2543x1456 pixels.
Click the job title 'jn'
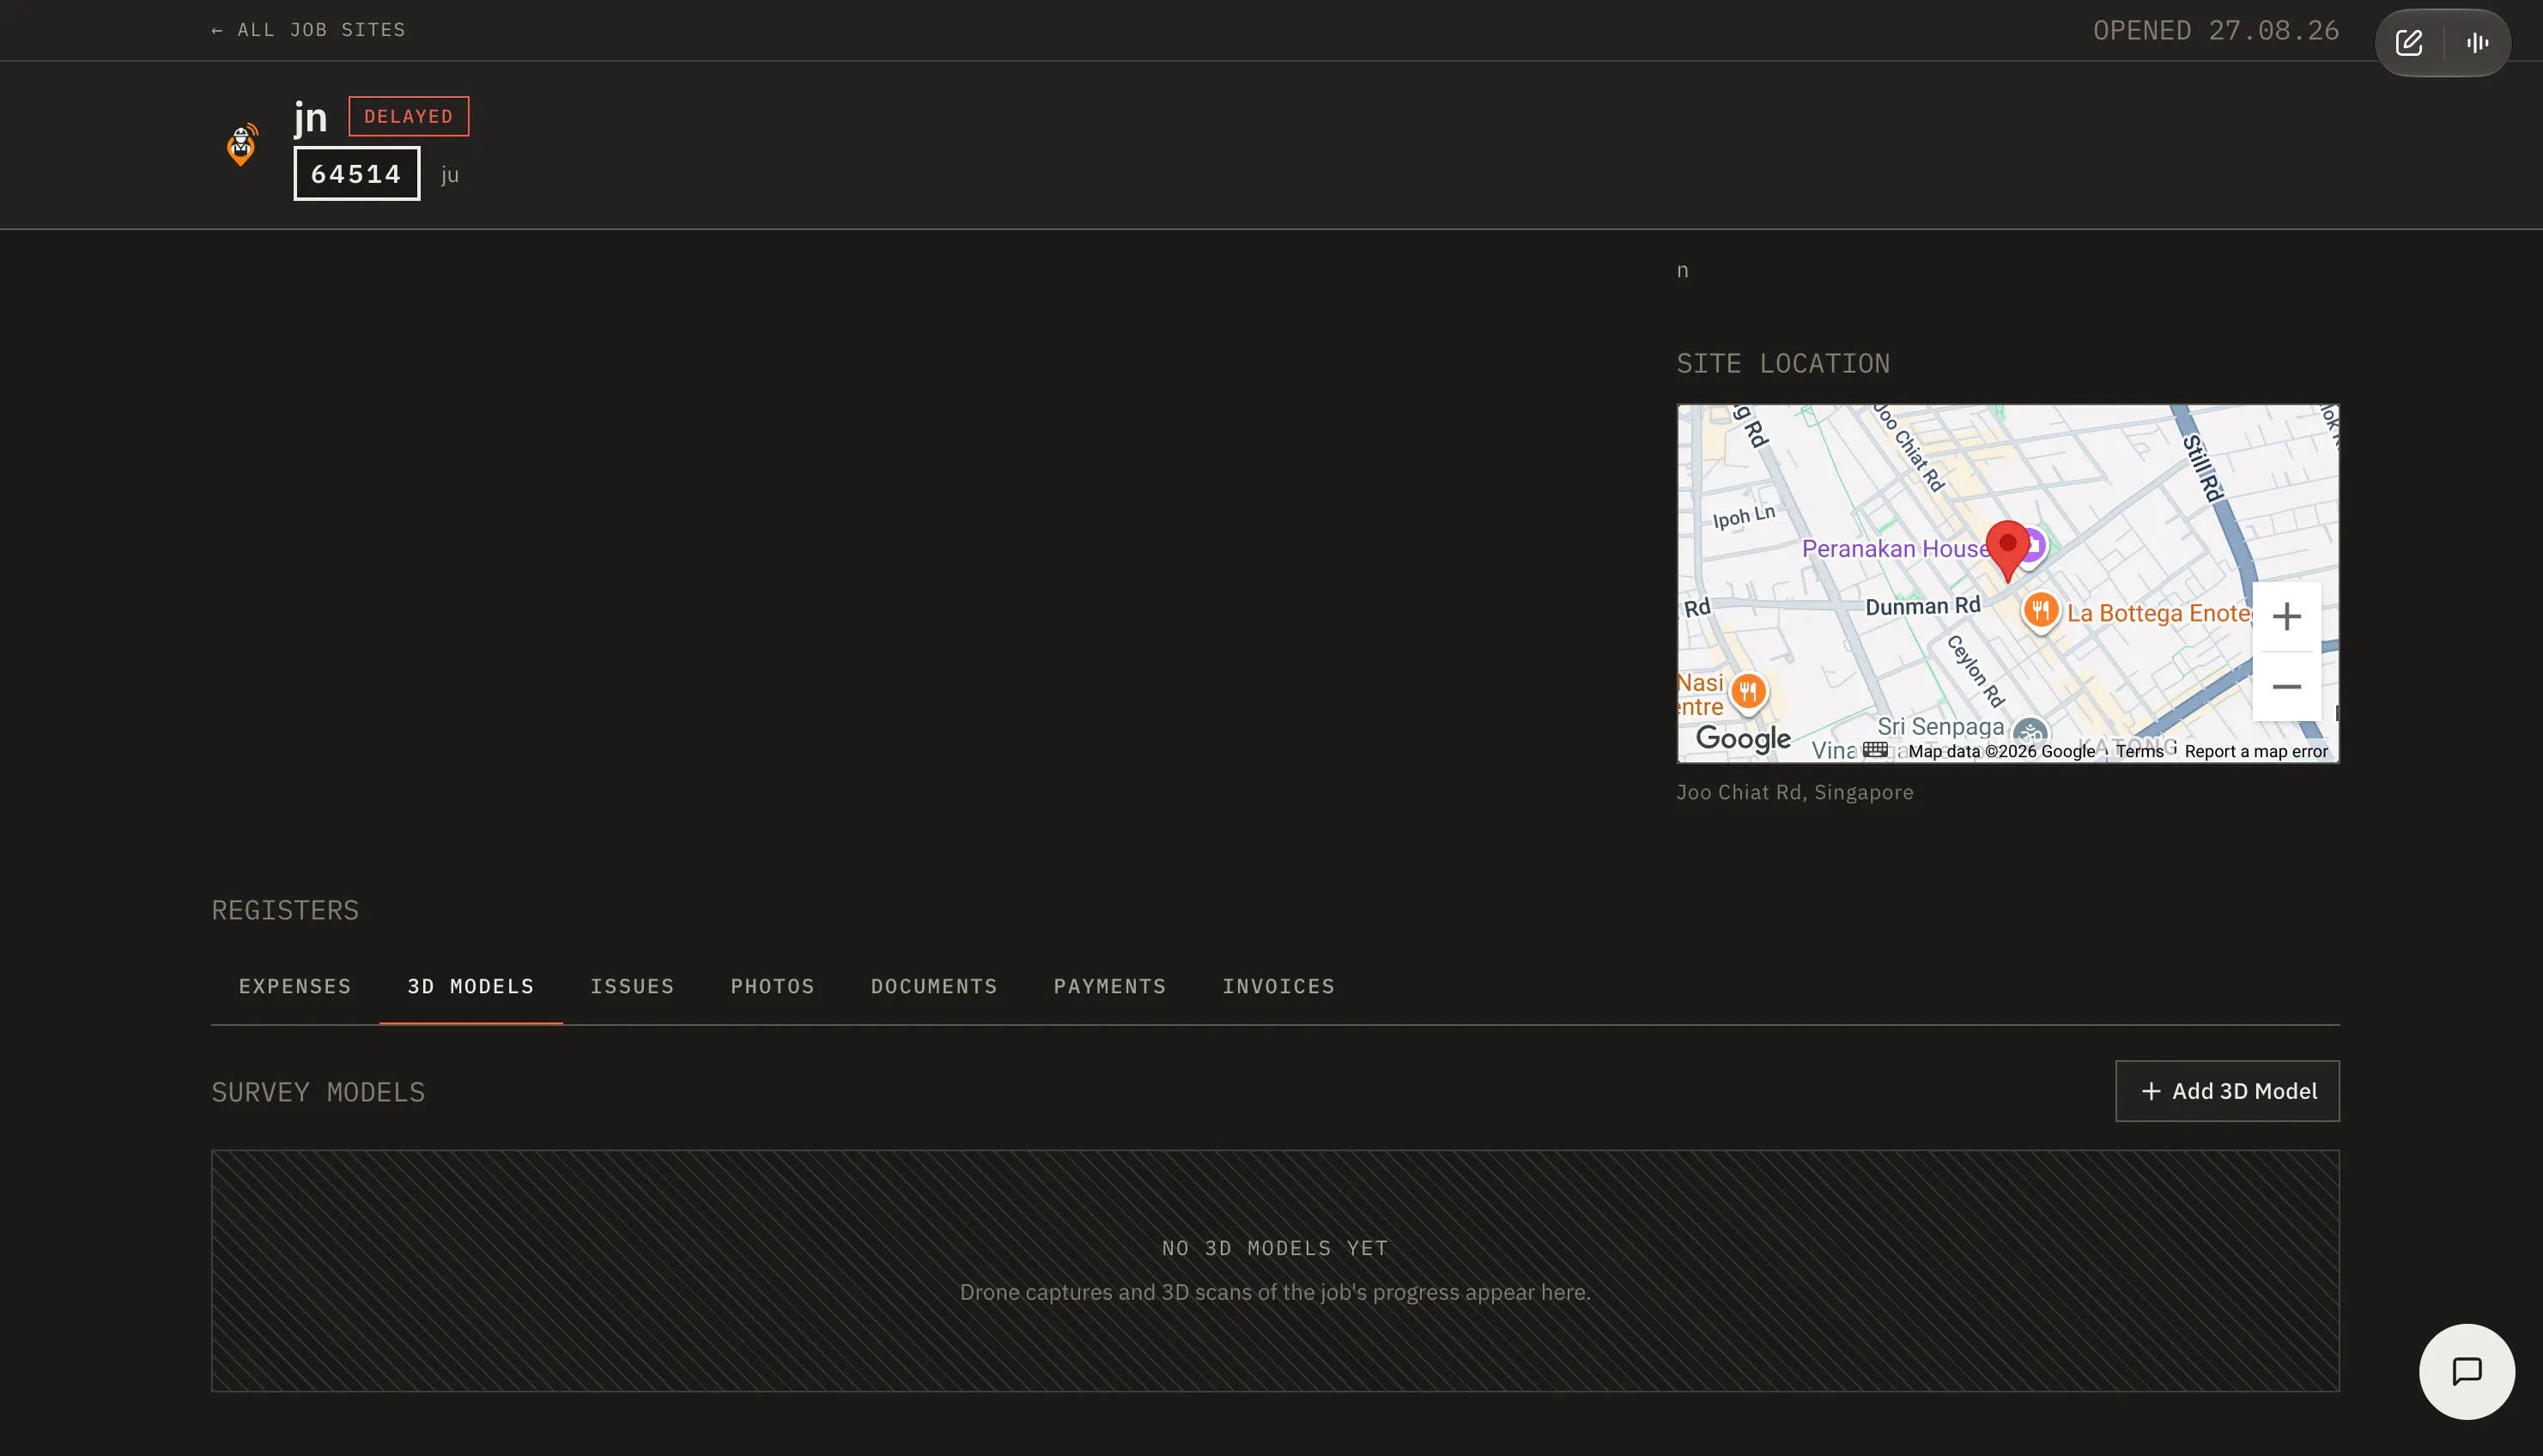[311, 117]
